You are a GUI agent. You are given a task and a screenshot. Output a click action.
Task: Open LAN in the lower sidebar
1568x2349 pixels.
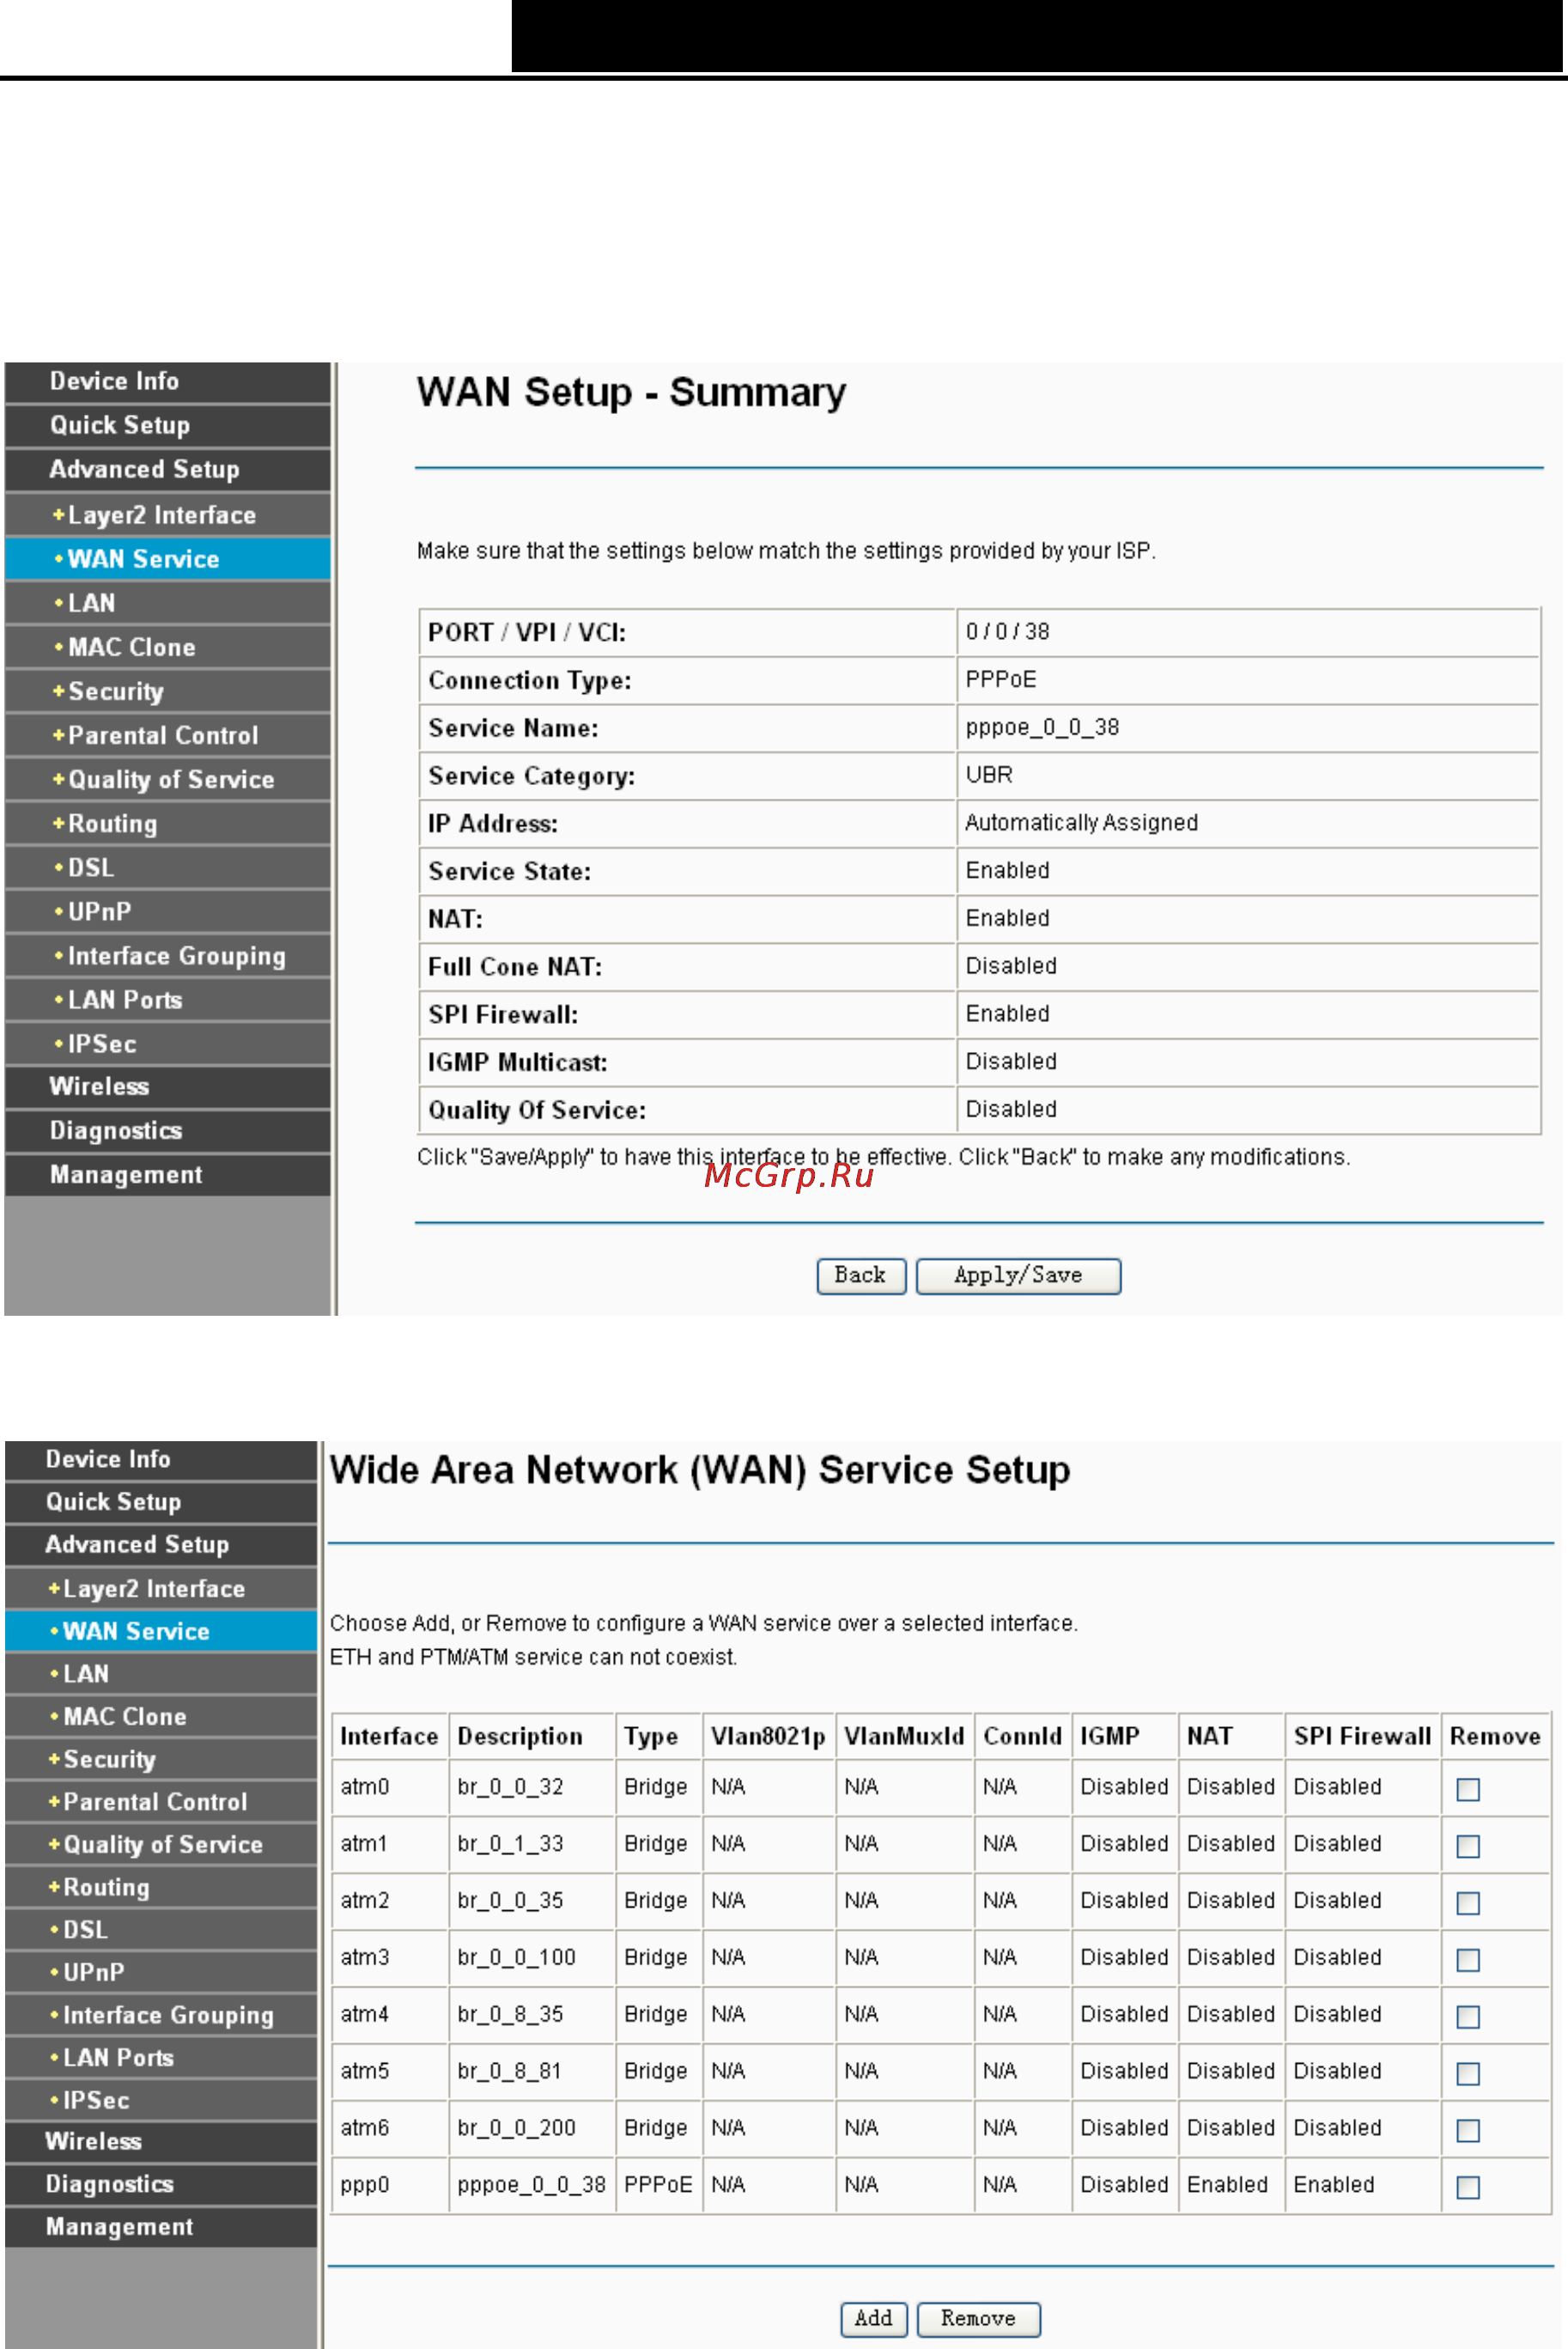(x=161, y=1674)
